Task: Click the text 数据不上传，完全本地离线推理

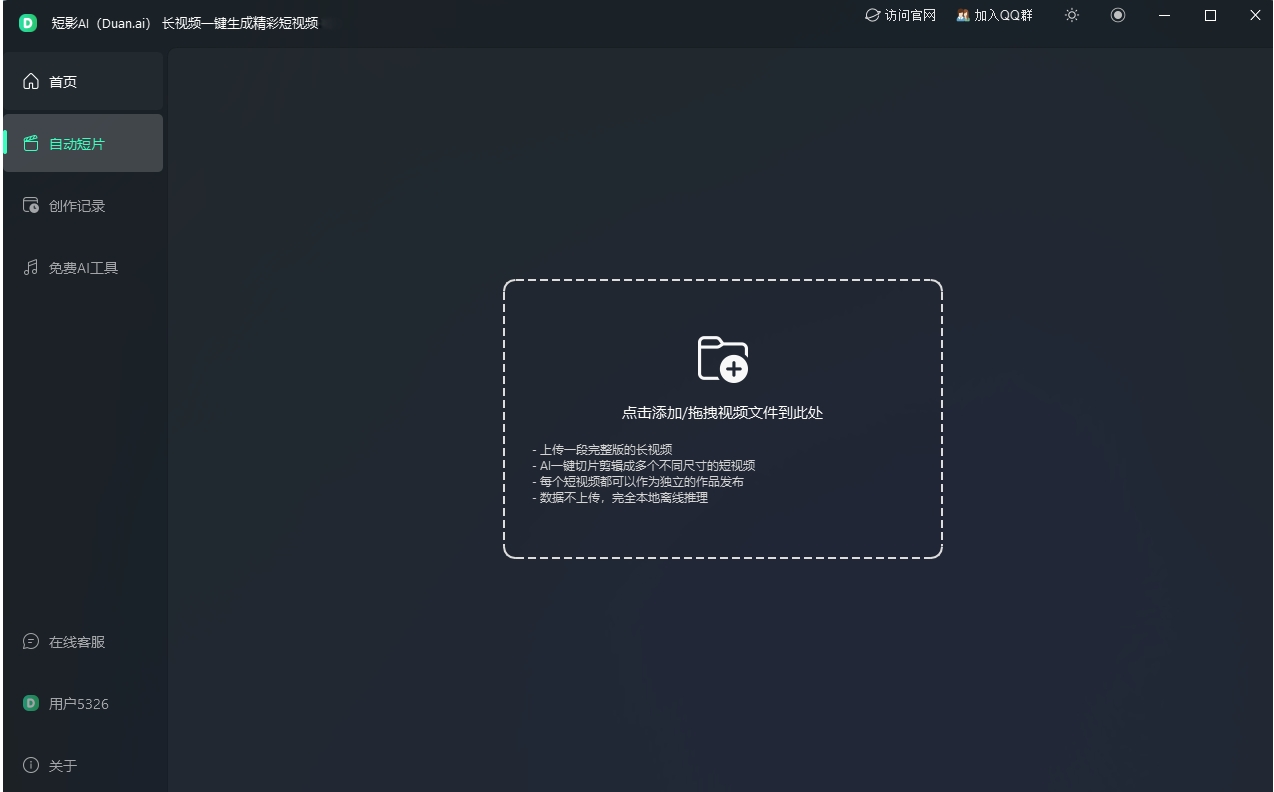Action: click(x=624, y=497)
